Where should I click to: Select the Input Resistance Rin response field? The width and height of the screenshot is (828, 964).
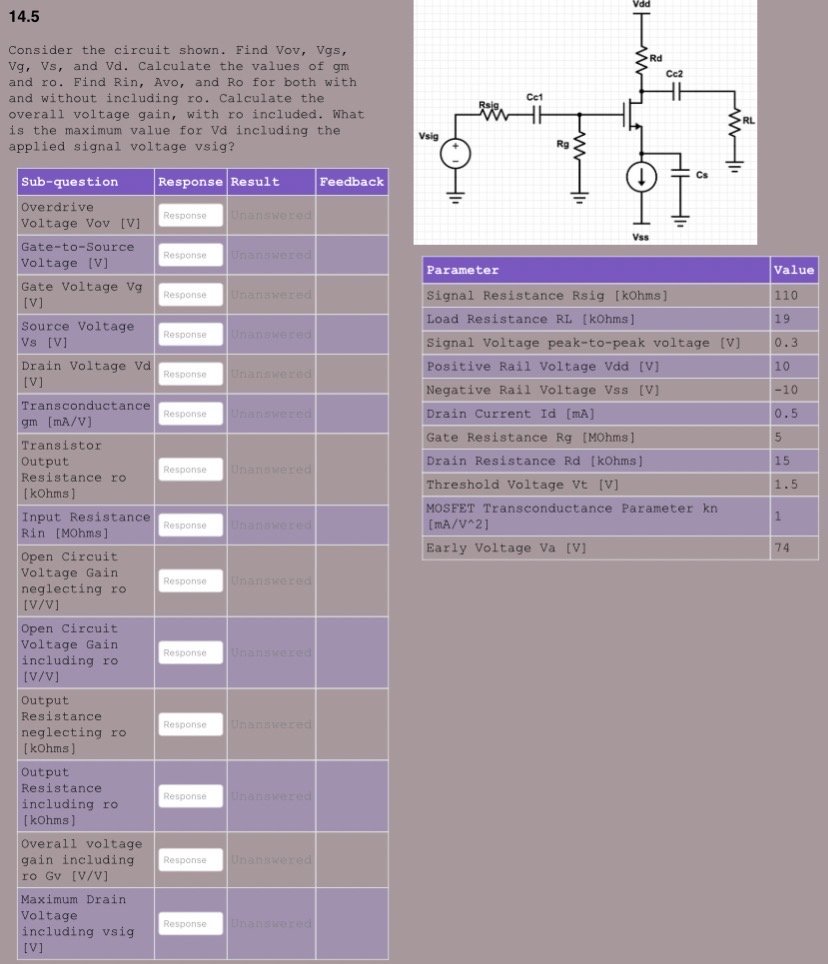[189, 524]
